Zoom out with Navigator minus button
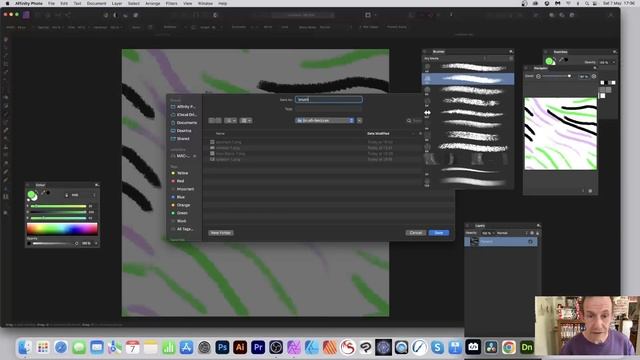The image size is (640, 360). (x=538, y=76)
